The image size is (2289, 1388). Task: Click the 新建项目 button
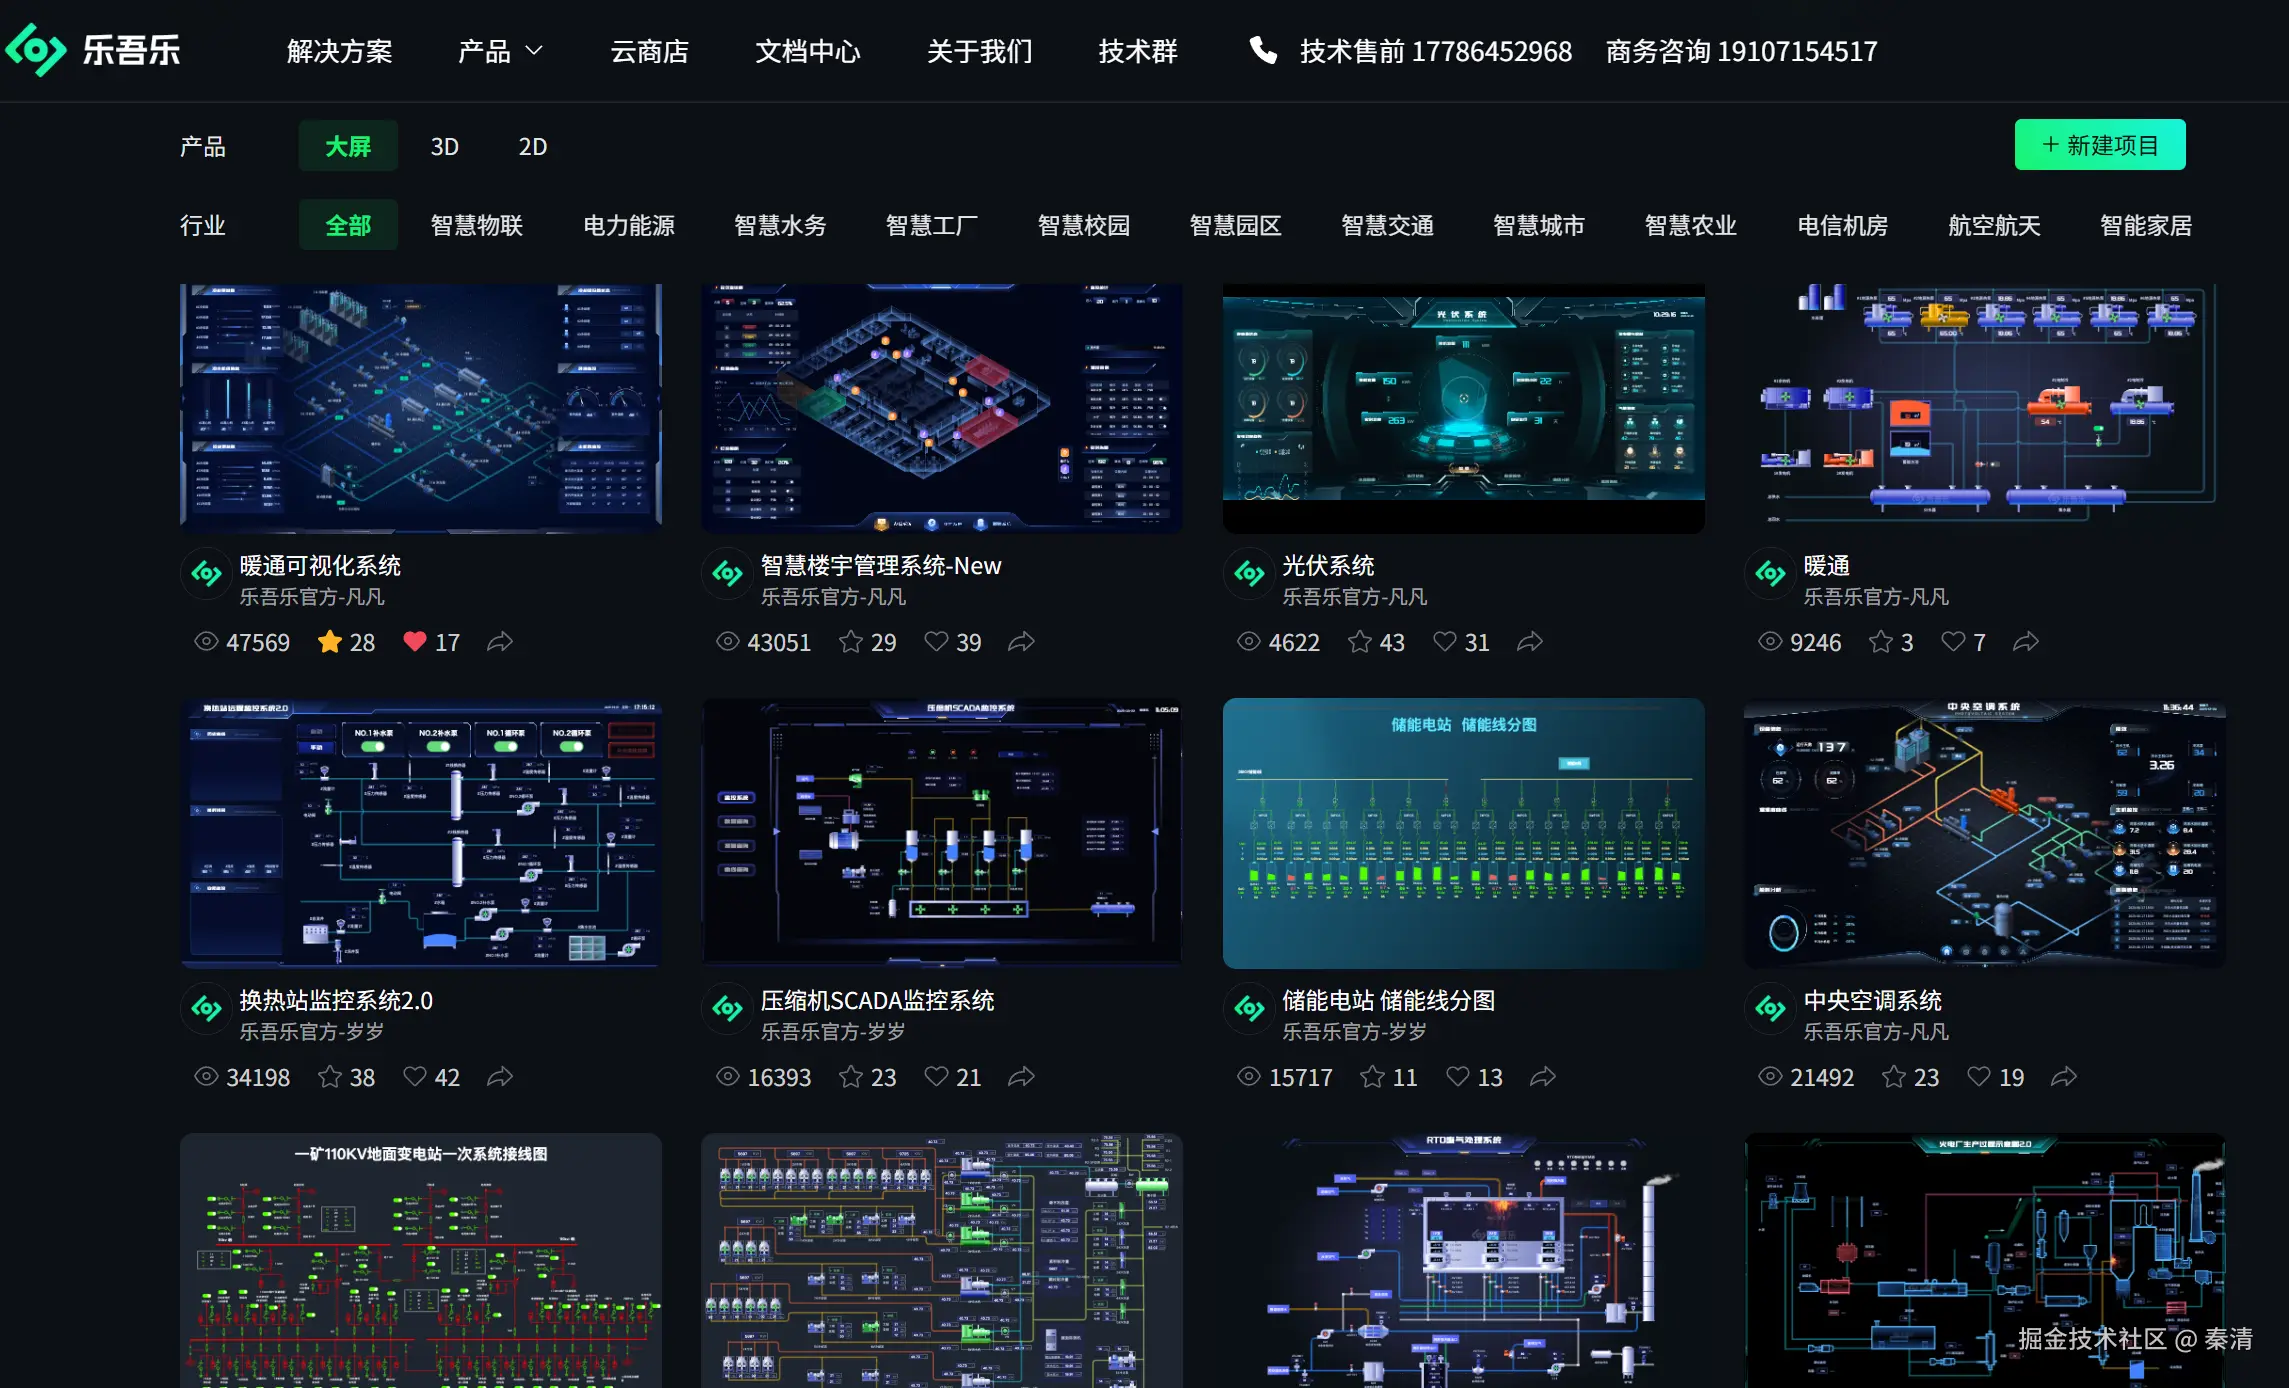pyautogui.click(x=2099, y=146)
